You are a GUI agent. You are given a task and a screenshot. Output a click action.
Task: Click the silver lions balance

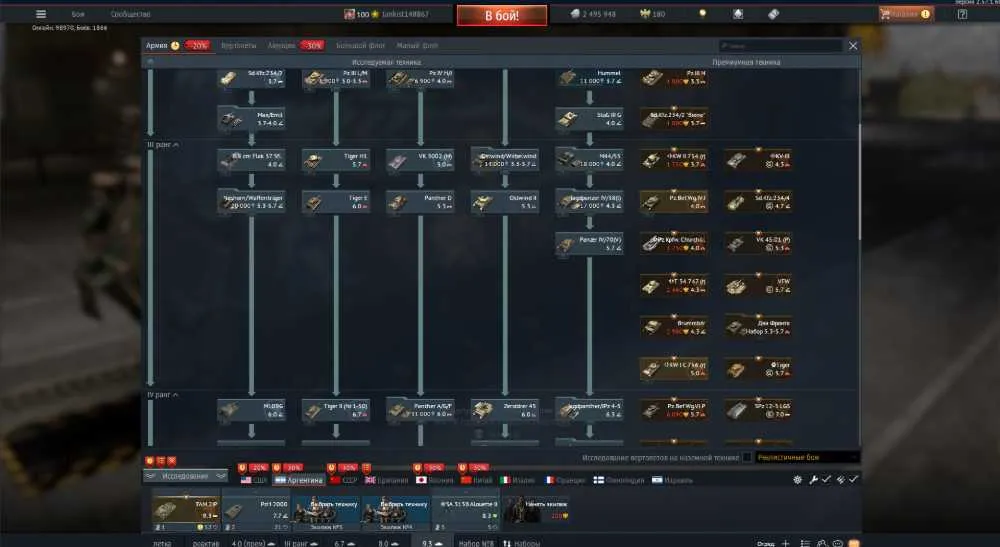593,14
